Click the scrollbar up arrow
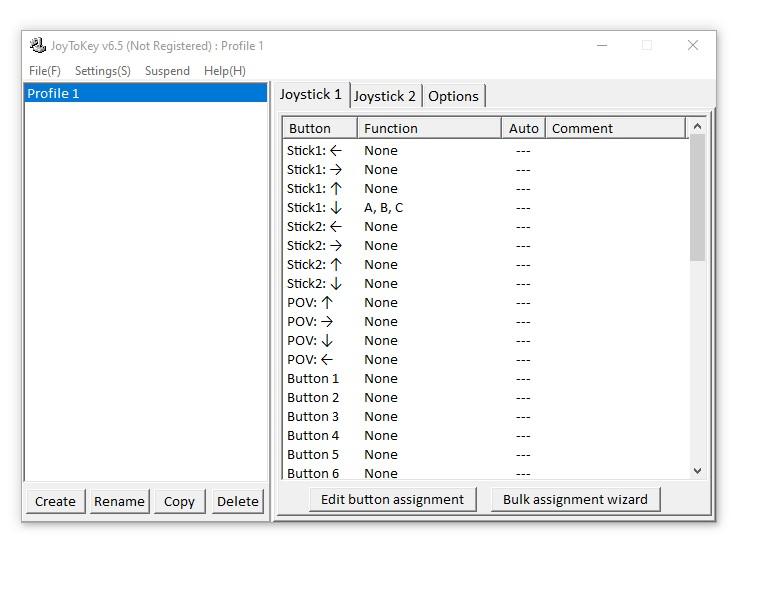This screenshot has width=778, height=604. click(697, 127)
